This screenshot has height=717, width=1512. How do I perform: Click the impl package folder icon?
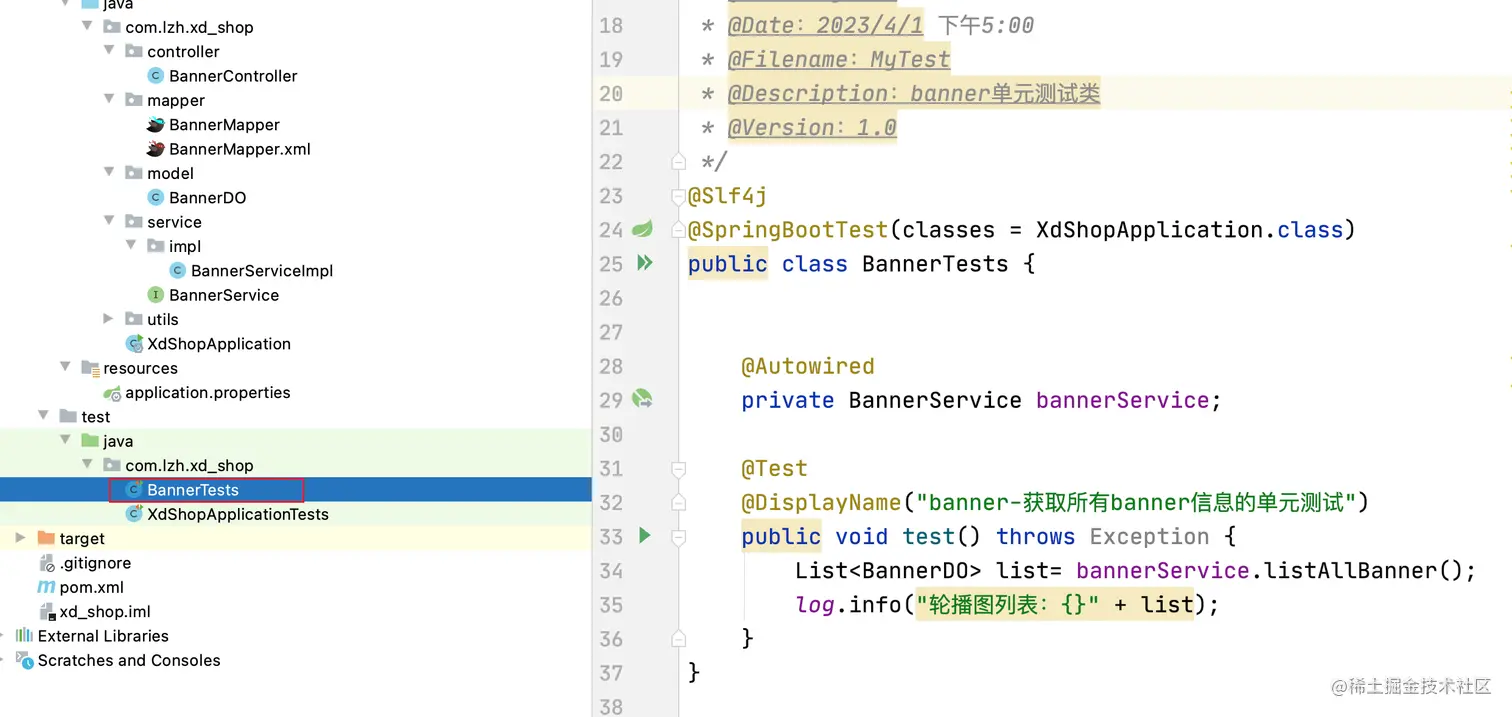(x=156, y=246)
